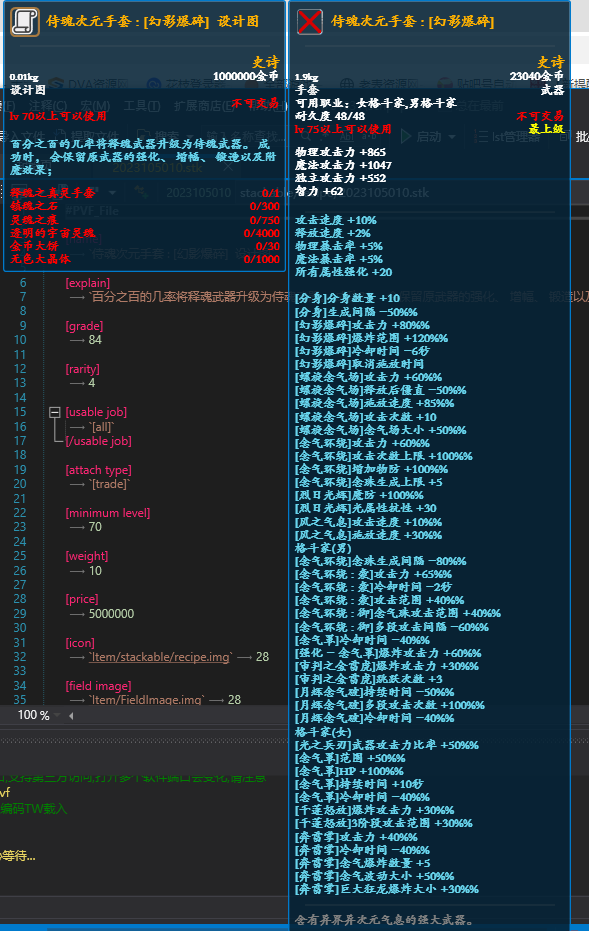Click the 无色大晶体 0/1000 material row
This screenshot has width=589, height=931.
click(144, 259)
